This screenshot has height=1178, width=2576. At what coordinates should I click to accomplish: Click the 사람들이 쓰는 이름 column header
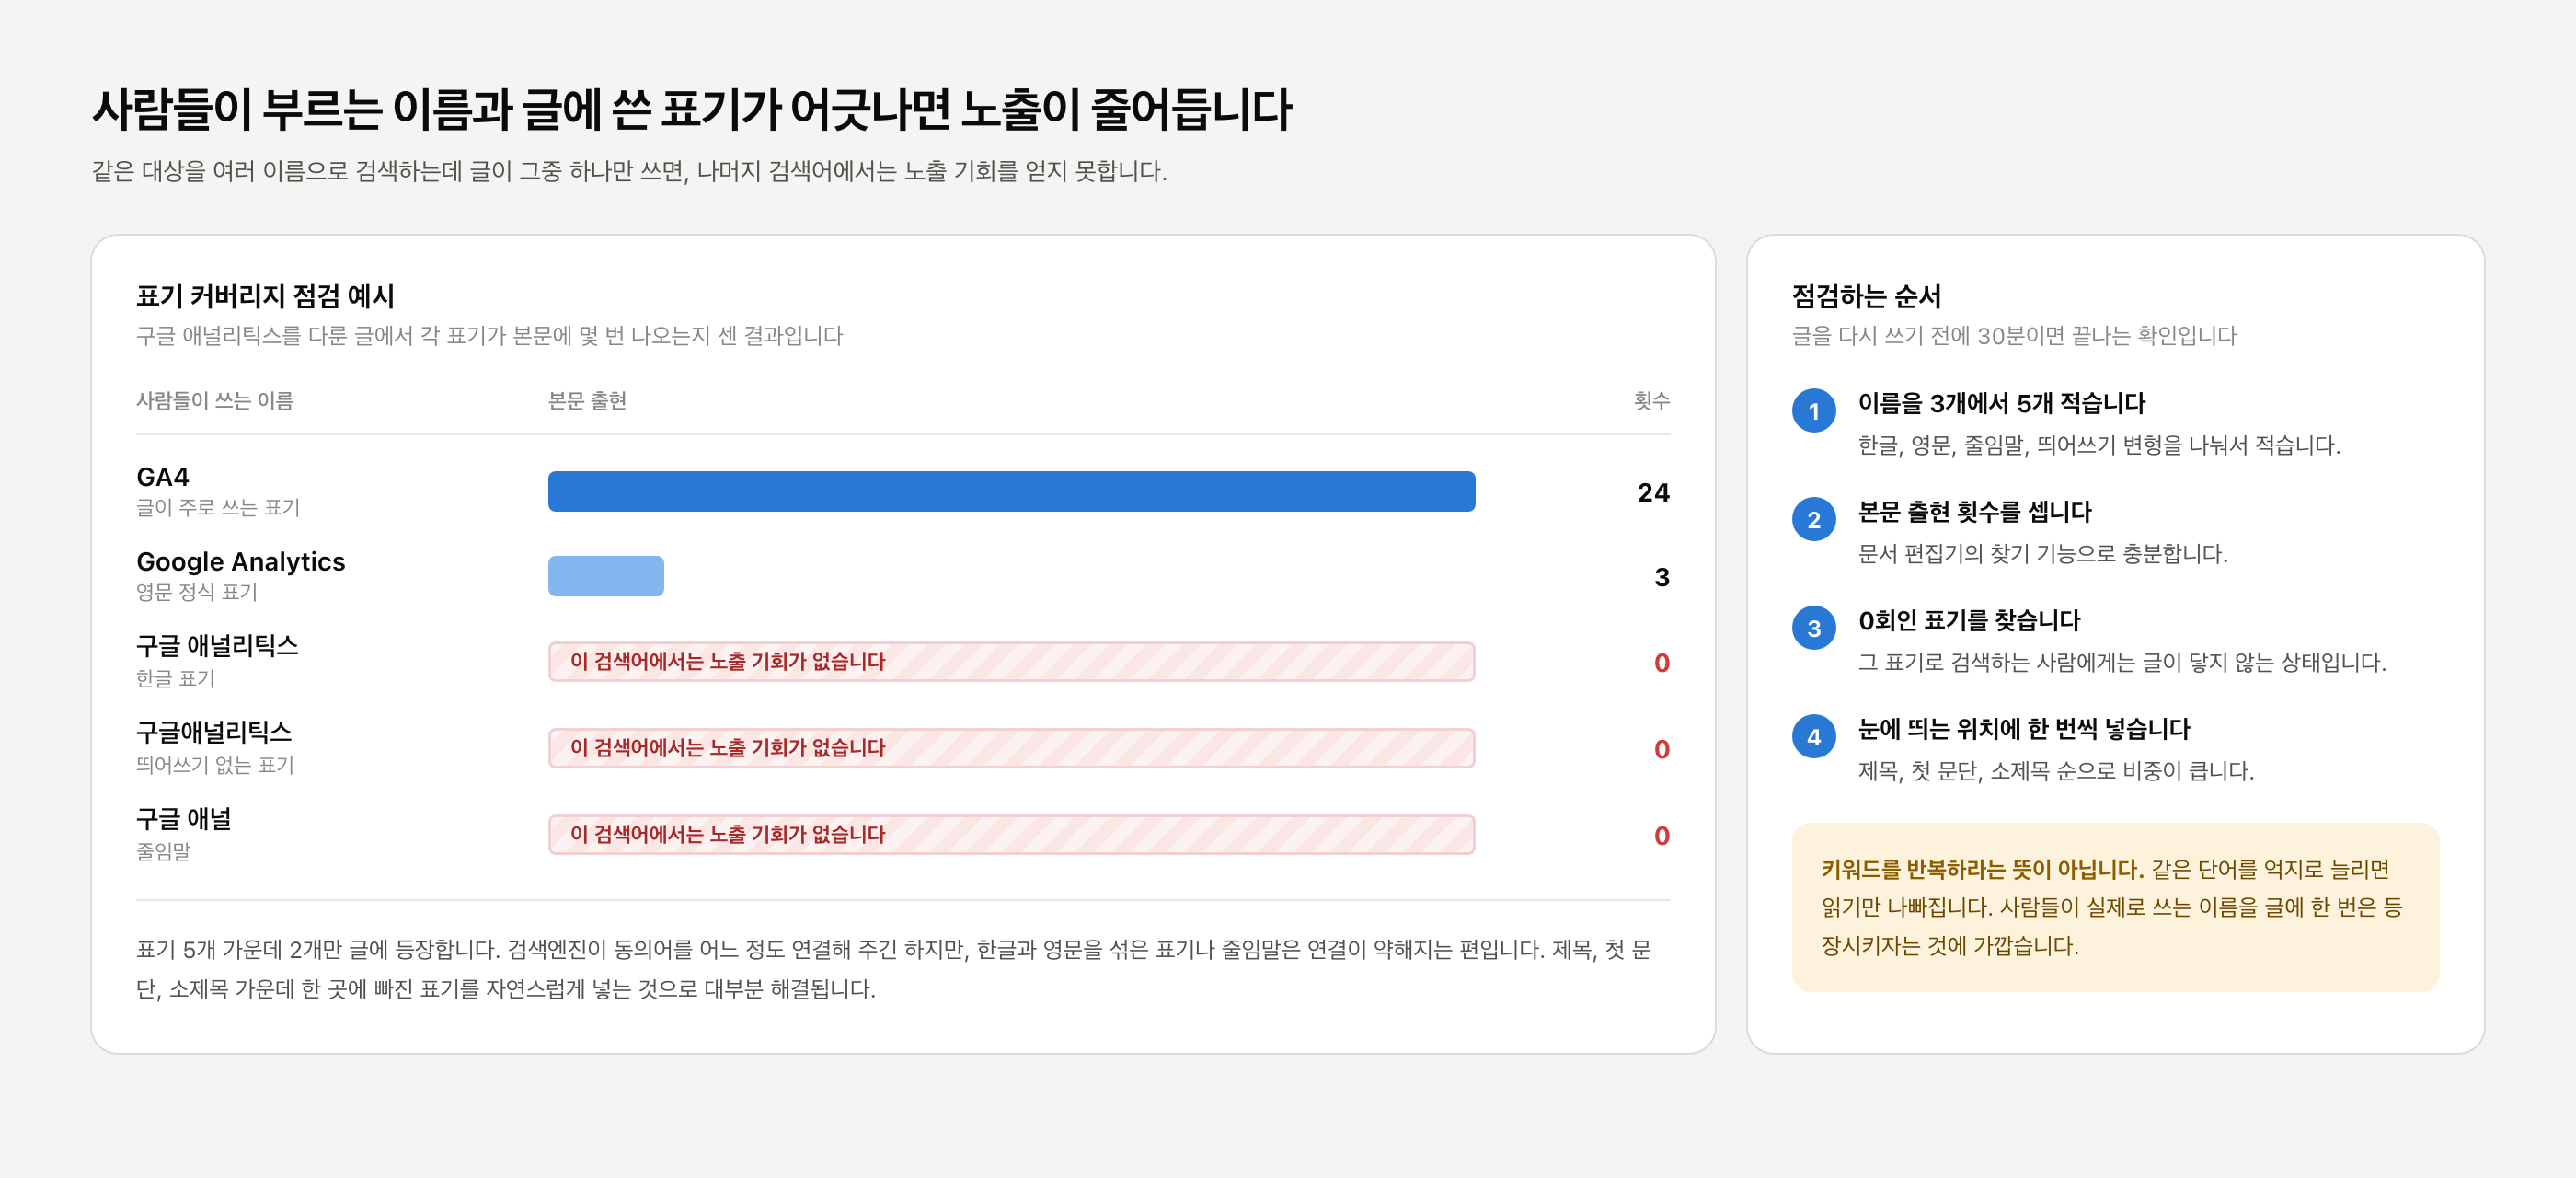pos(215,401)
